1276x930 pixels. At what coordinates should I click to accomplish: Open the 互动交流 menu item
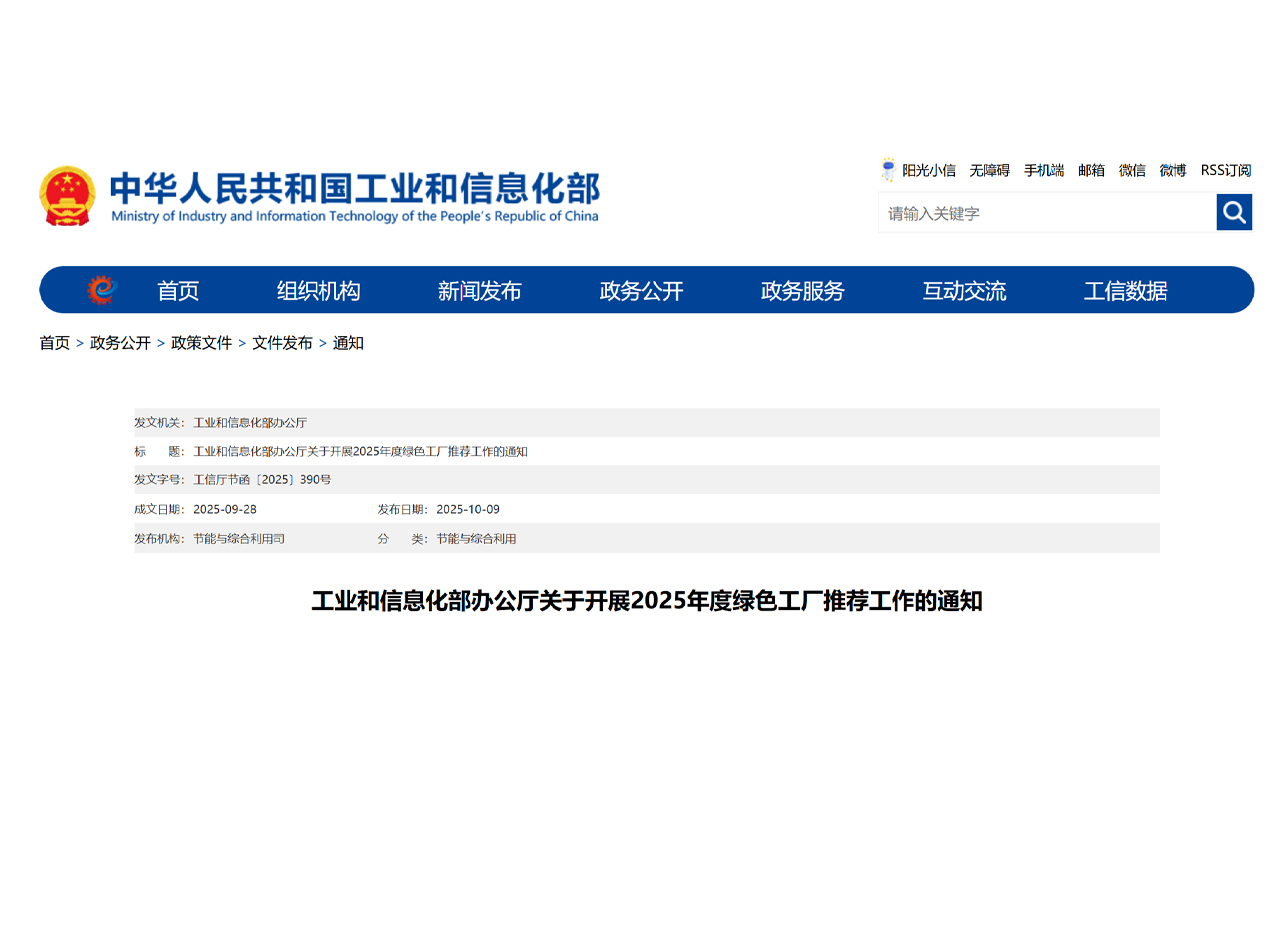click(x=964, y=291)
